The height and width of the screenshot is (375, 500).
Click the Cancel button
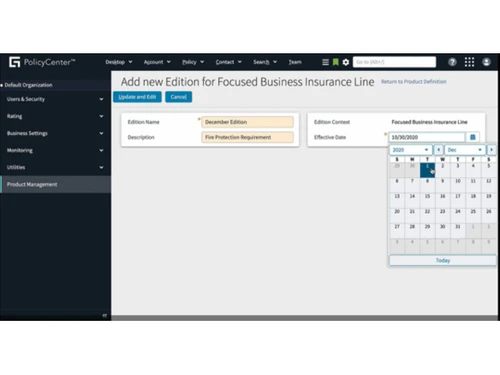179,97
